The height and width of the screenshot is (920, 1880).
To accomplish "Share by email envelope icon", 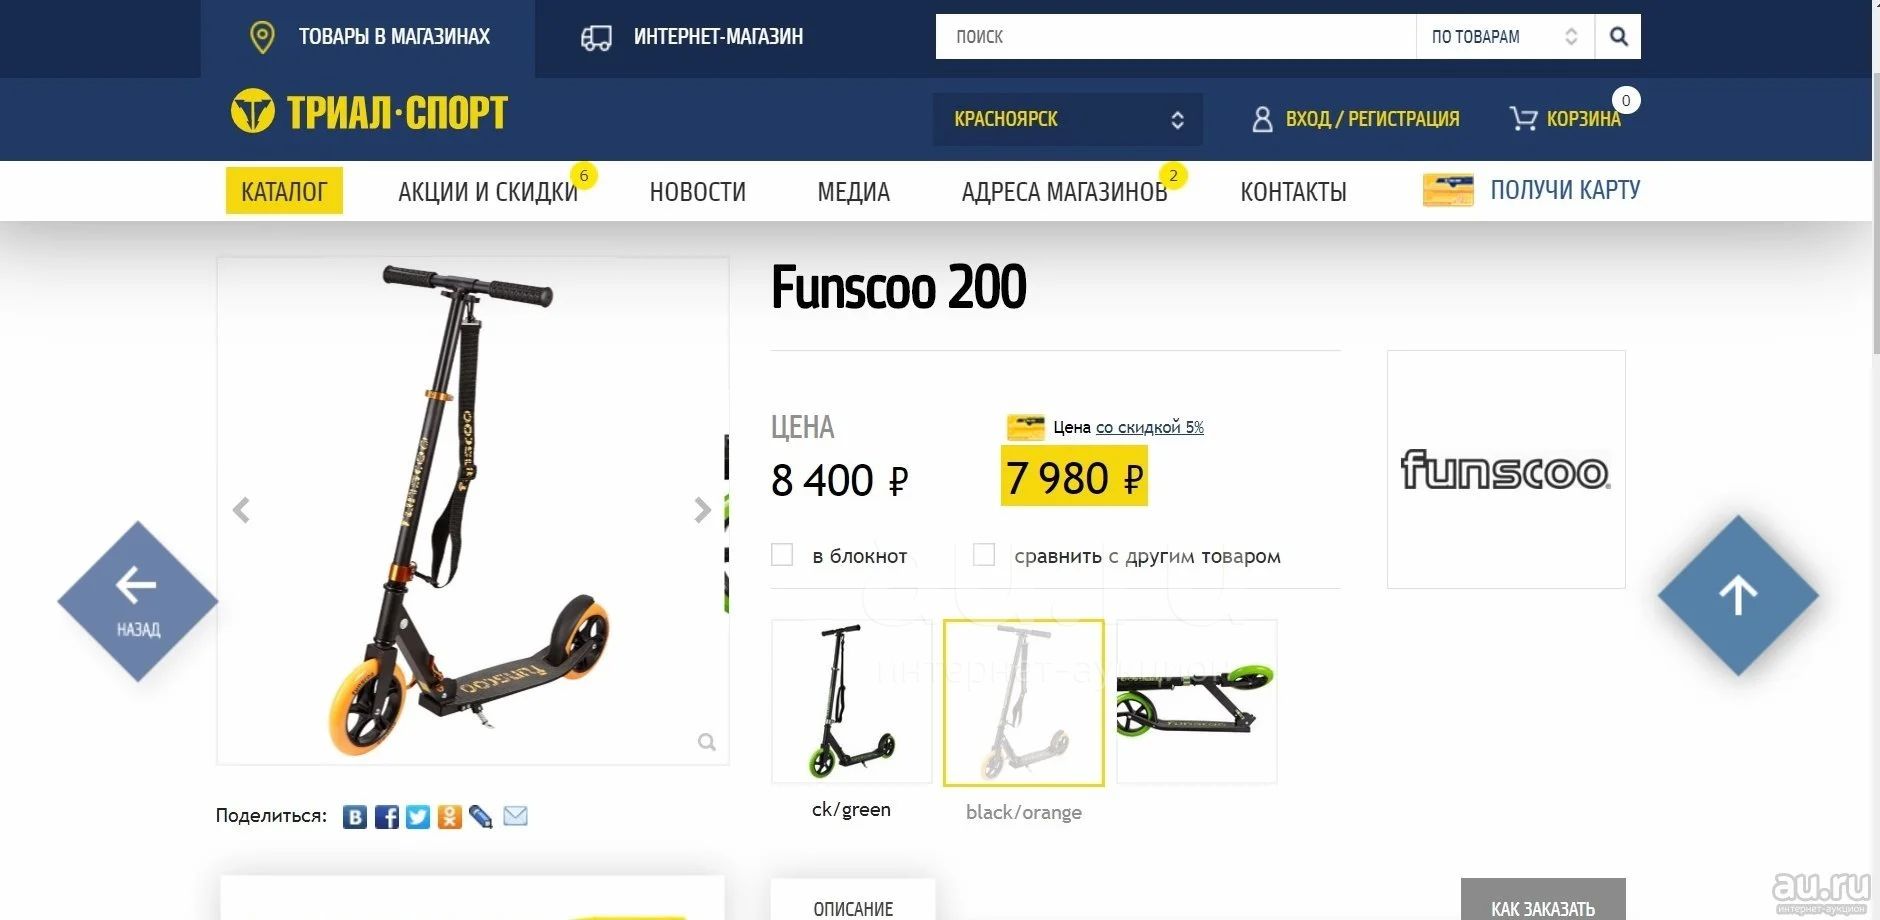I will tap(515, 816).
